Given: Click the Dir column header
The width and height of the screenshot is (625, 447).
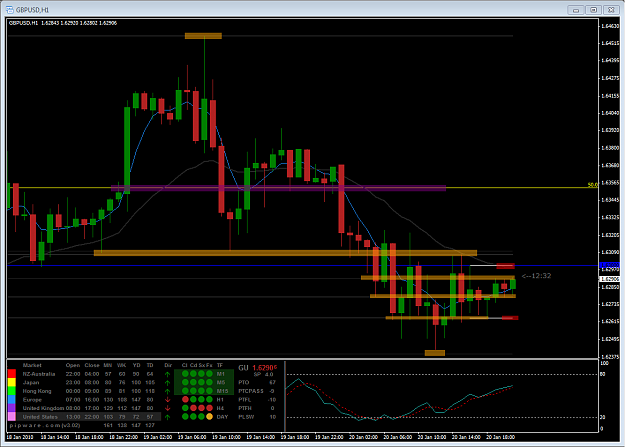Looking at the screenshot, I should (x=168, y=365).
